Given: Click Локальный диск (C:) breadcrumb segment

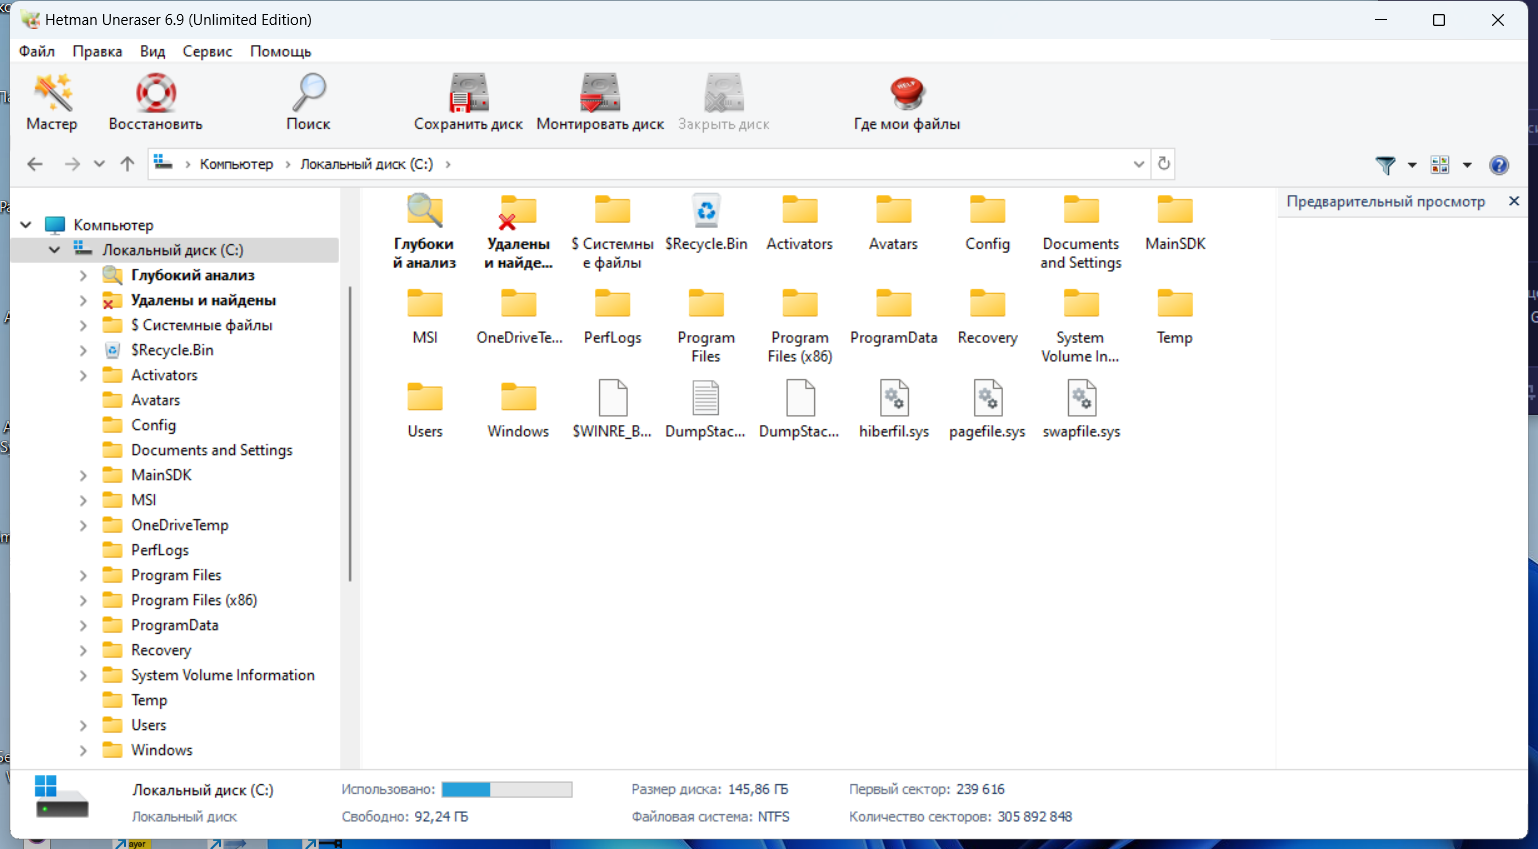Looking at the screenshot, I should (x=367, y=164).
